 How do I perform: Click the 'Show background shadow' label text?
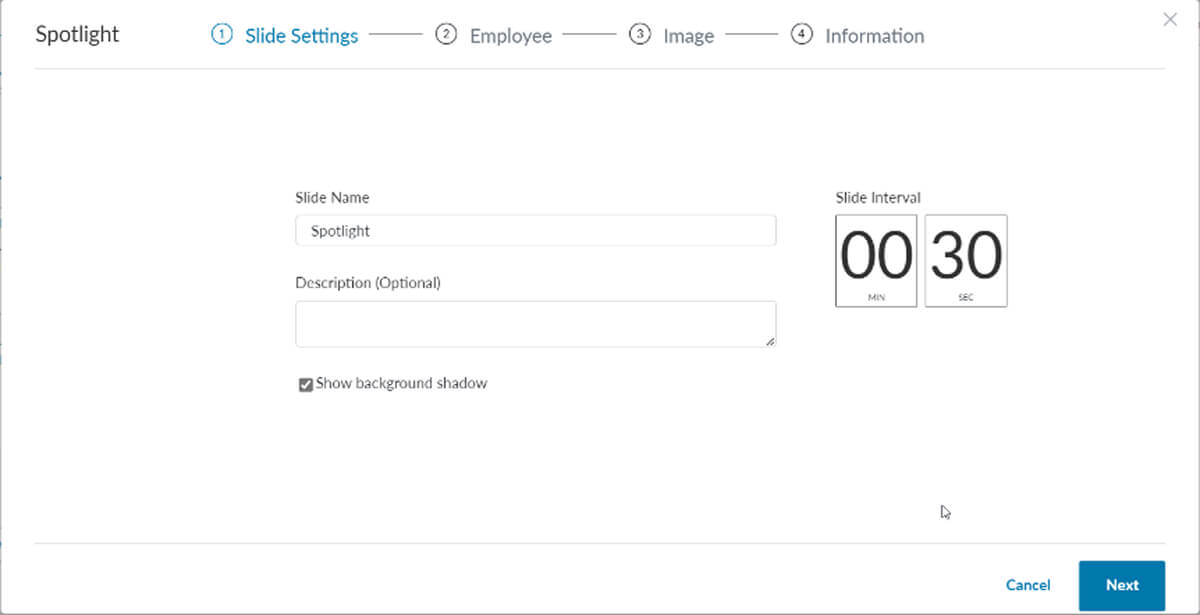coord(401,383)
